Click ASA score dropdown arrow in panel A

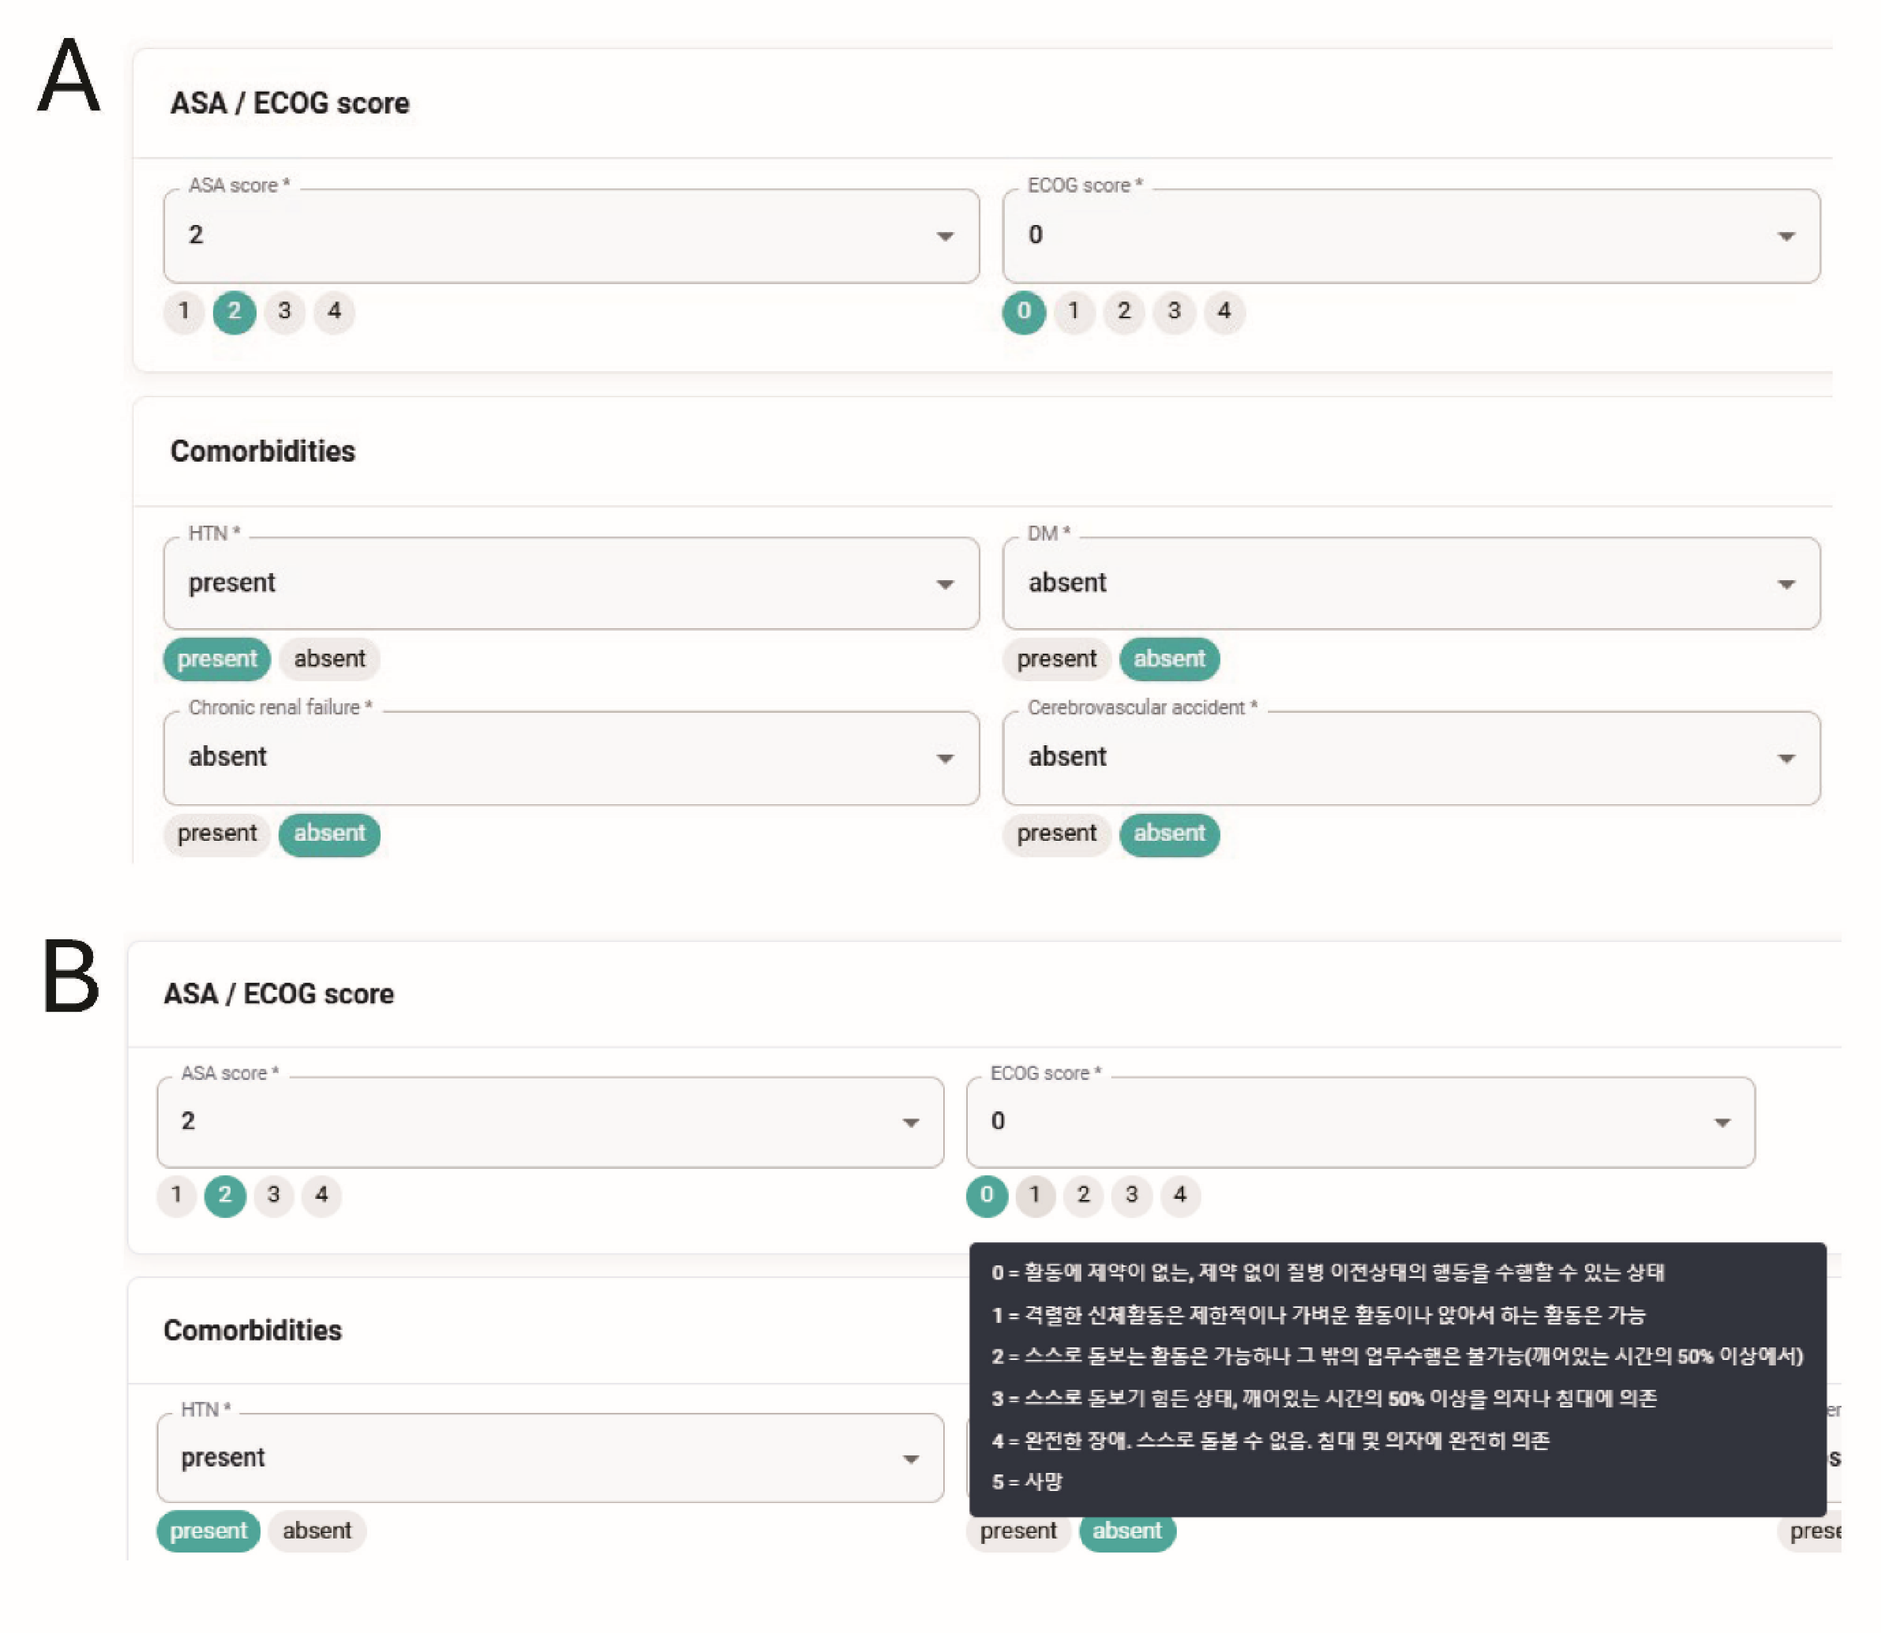pos(944,237)
